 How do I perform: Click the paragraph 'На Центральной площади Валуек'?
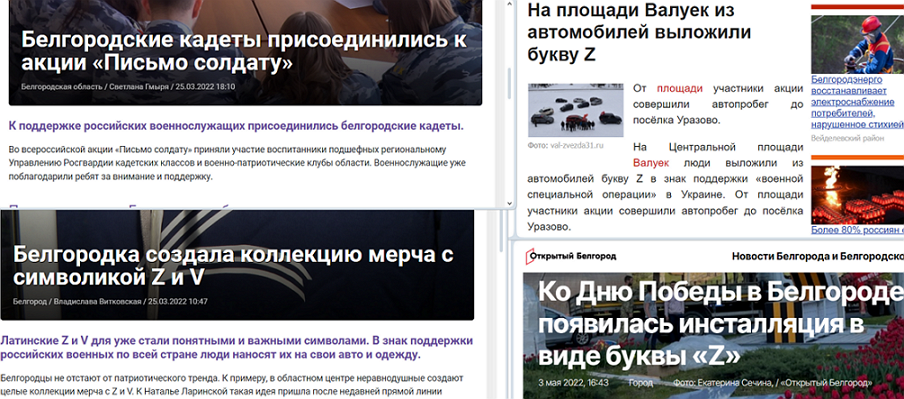tap(665, 188)
